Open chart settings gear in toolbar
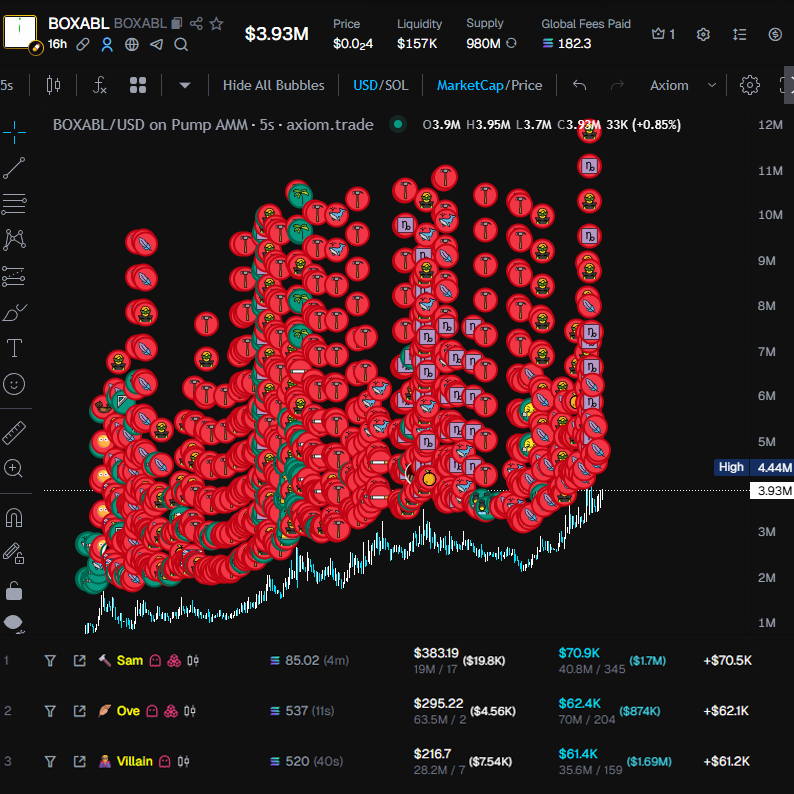This screenshot has height=794, width=794. pos(749,85)
